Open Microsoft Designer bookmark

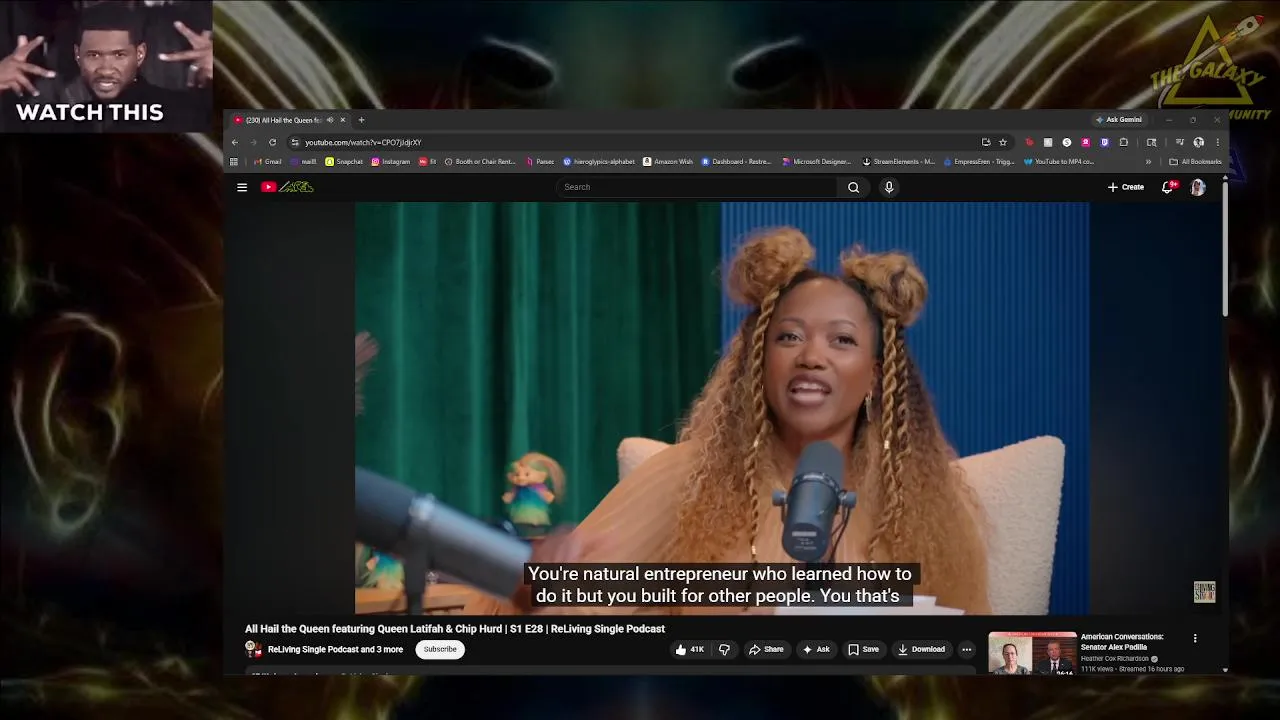(817, 162)
